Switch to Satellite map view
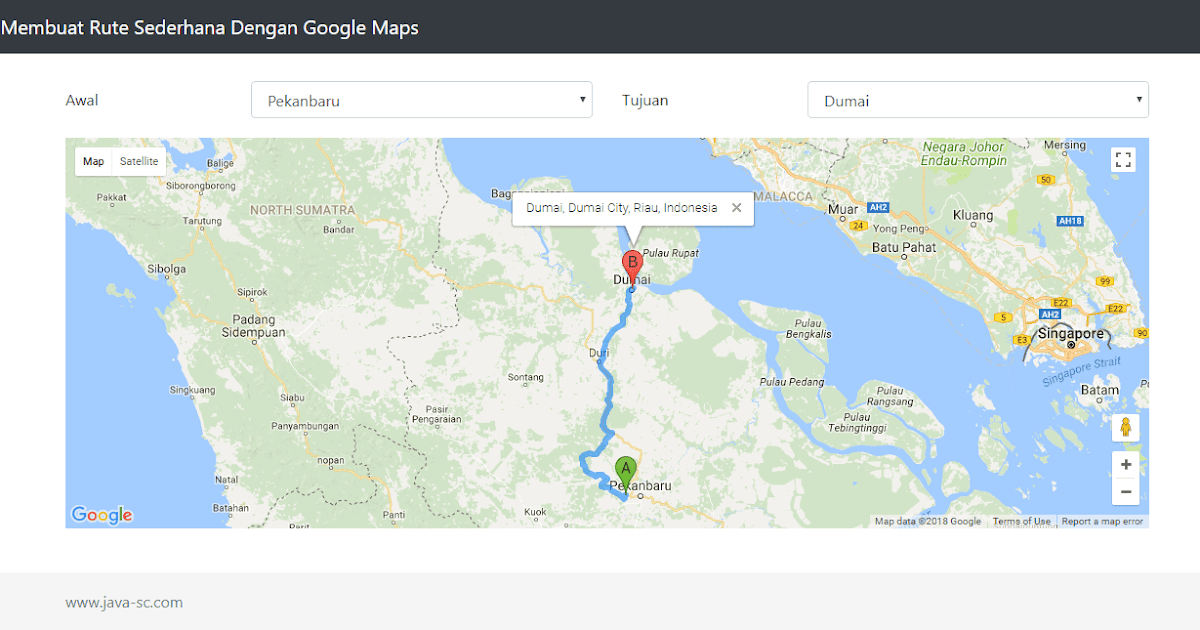Image resolution: width=1200 pixels, height=630 pixels. pyautogui.click(x=139, y=161)
